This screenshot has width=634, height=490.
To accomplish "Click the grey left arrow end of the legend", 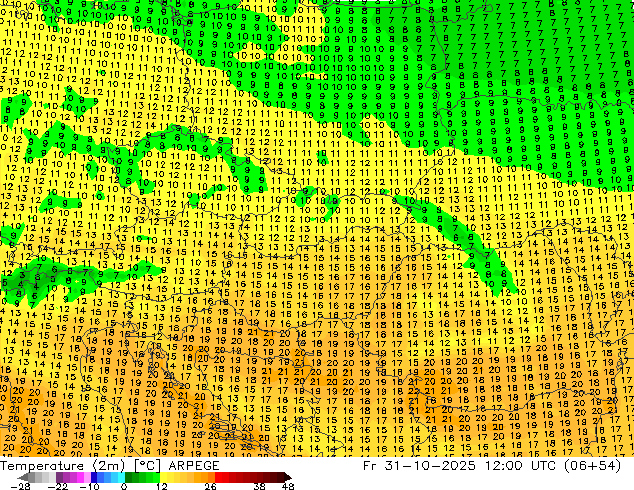I will 23,477.
